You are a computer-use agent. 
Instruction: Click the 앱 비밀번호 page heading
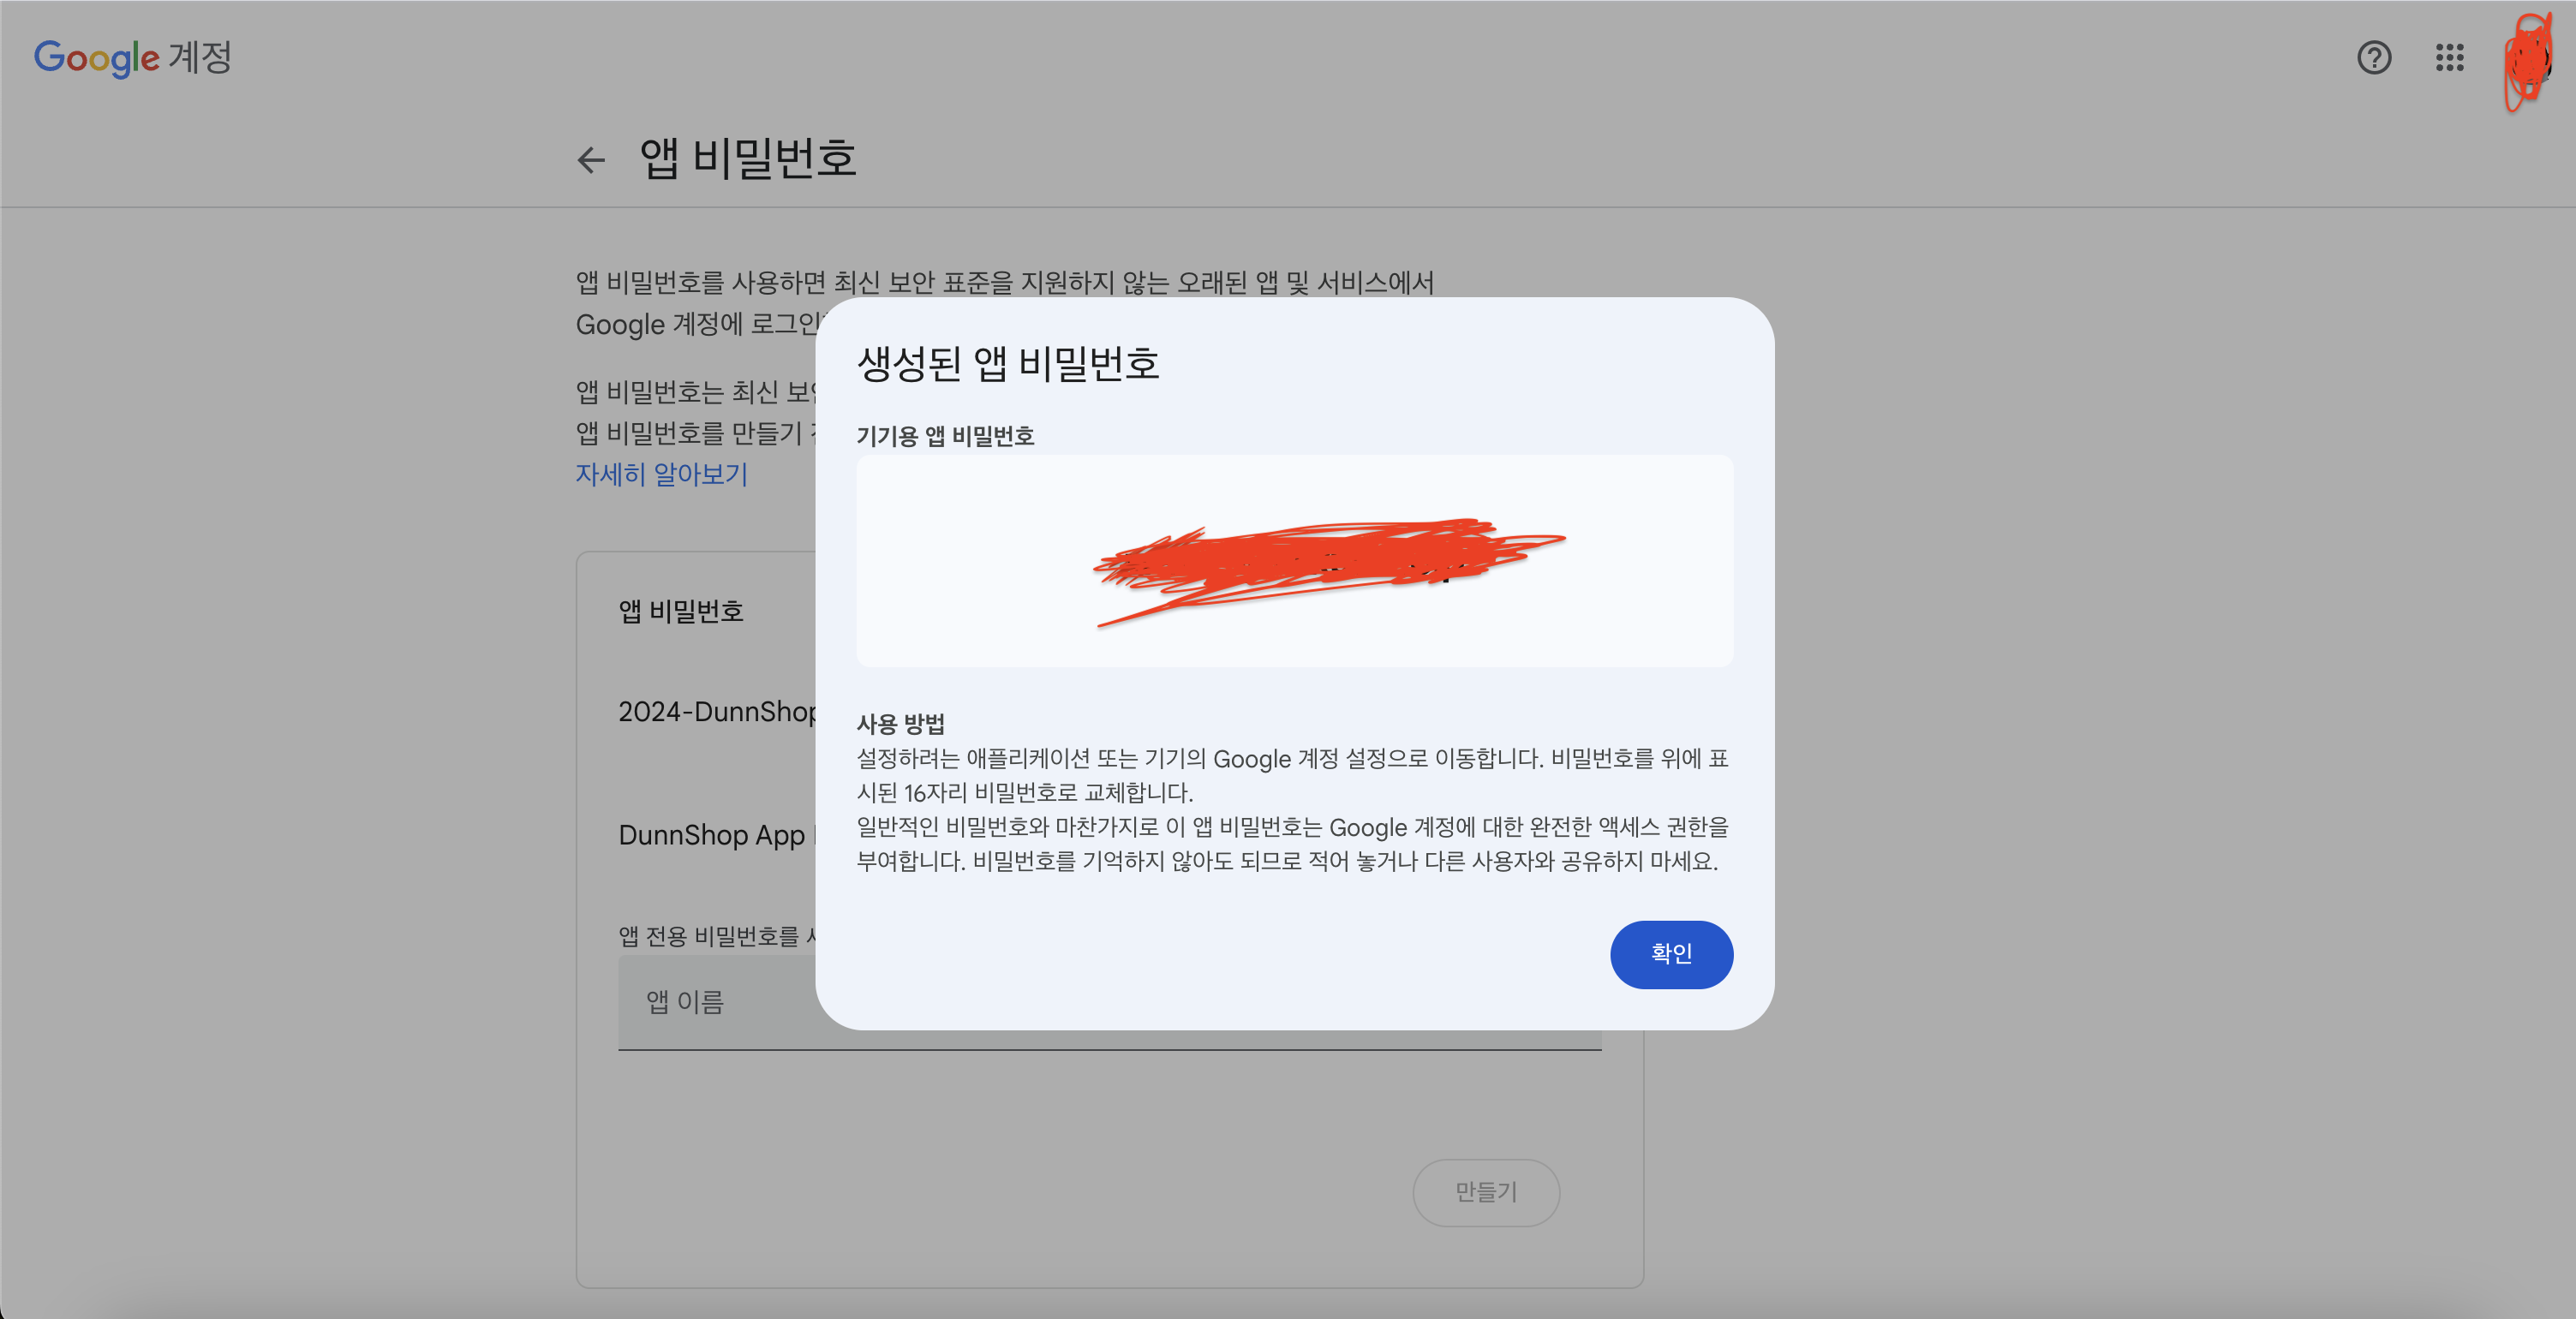click(747, 158)
